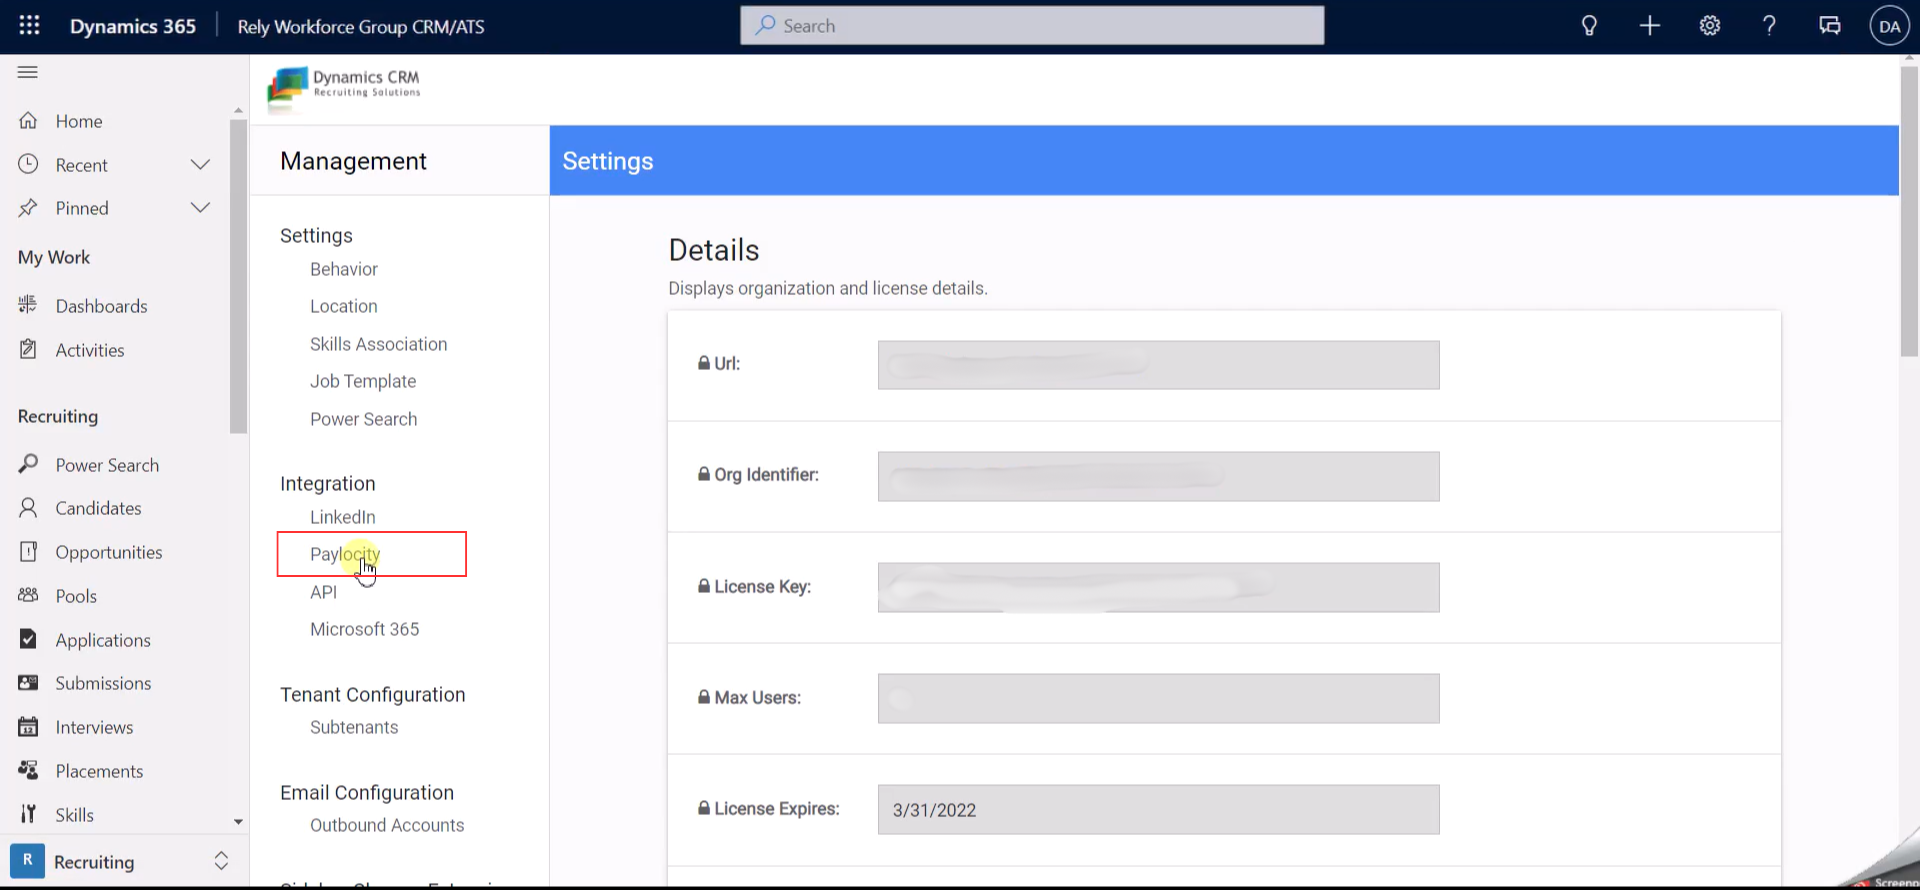Click the Url field
Screen dimensions: 1920x890
coord(1158,365)
